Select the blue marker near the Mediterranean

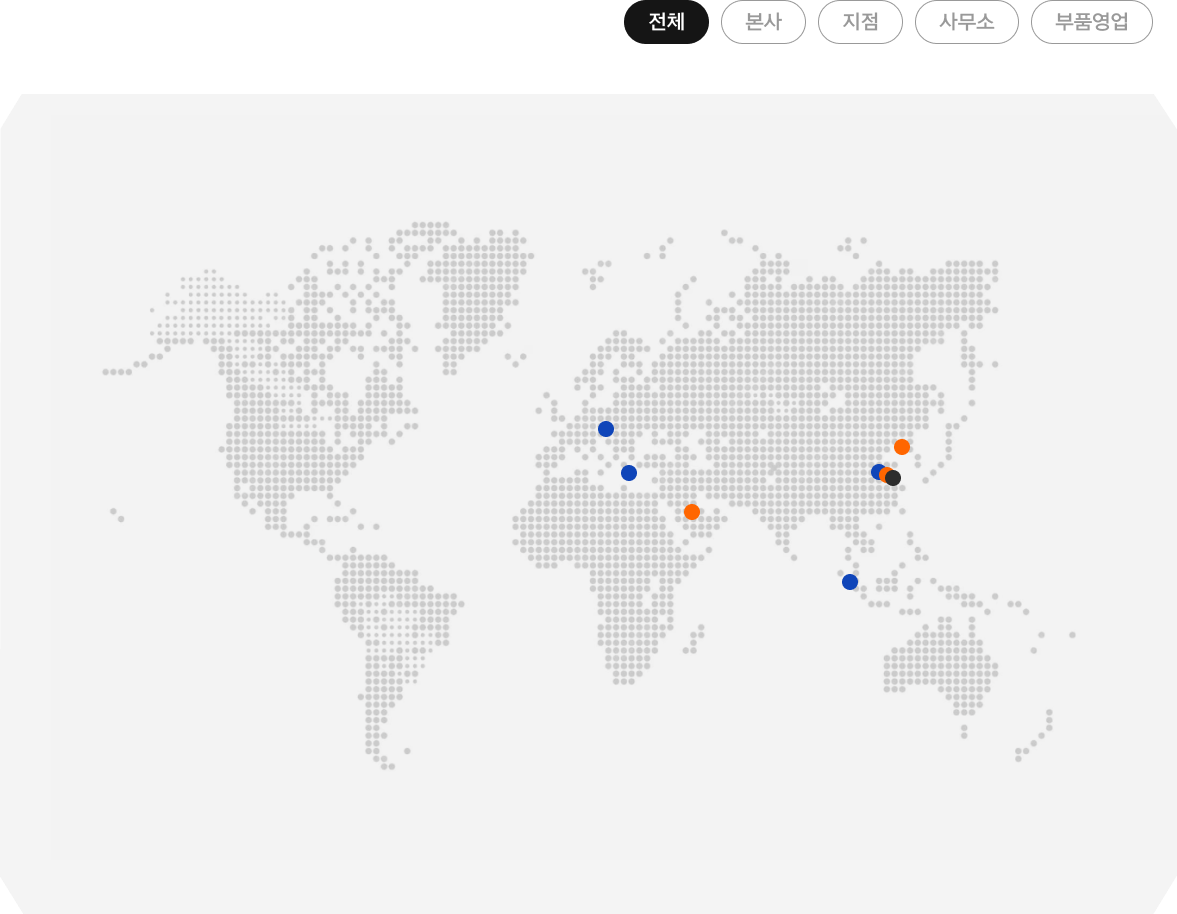(629, 473)
